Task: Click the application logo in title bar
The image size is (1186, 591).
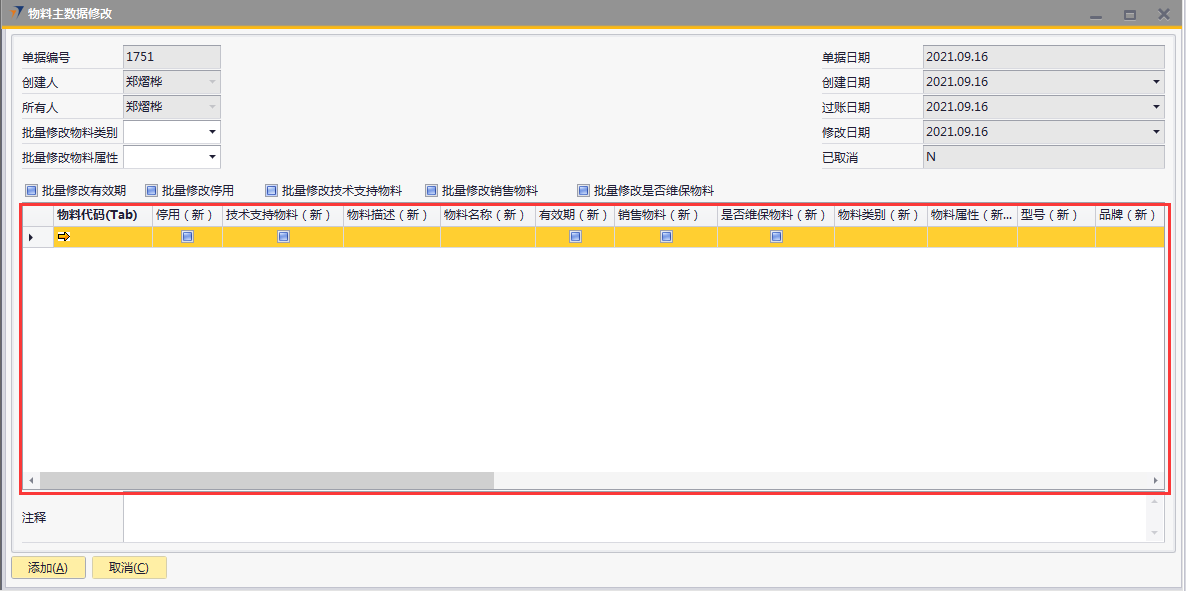Action: (16, 13)
